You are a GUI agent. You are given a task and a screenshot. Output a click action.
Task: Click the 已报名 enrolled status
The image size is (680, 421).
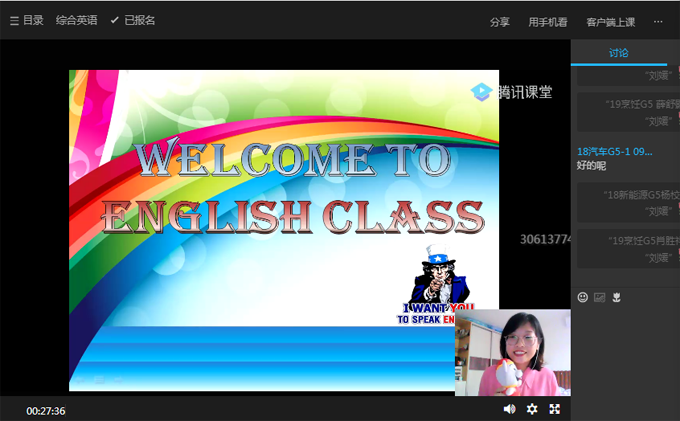click(133, 20)
